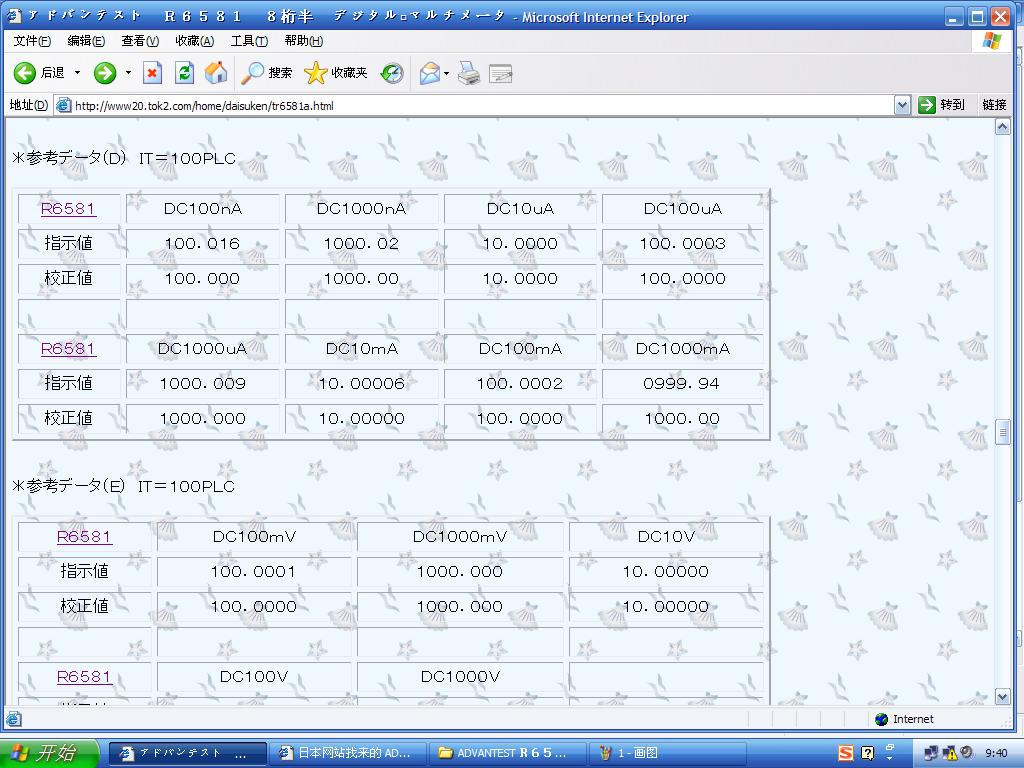Viewport: 1024px width, 768px height.
Task: Go to the Home page icon
Action: 216,73
